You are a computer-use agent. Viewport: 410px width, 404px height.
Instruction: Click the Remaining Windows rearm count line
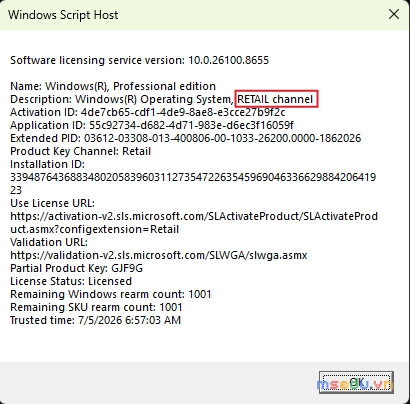[x=111, y=294]
